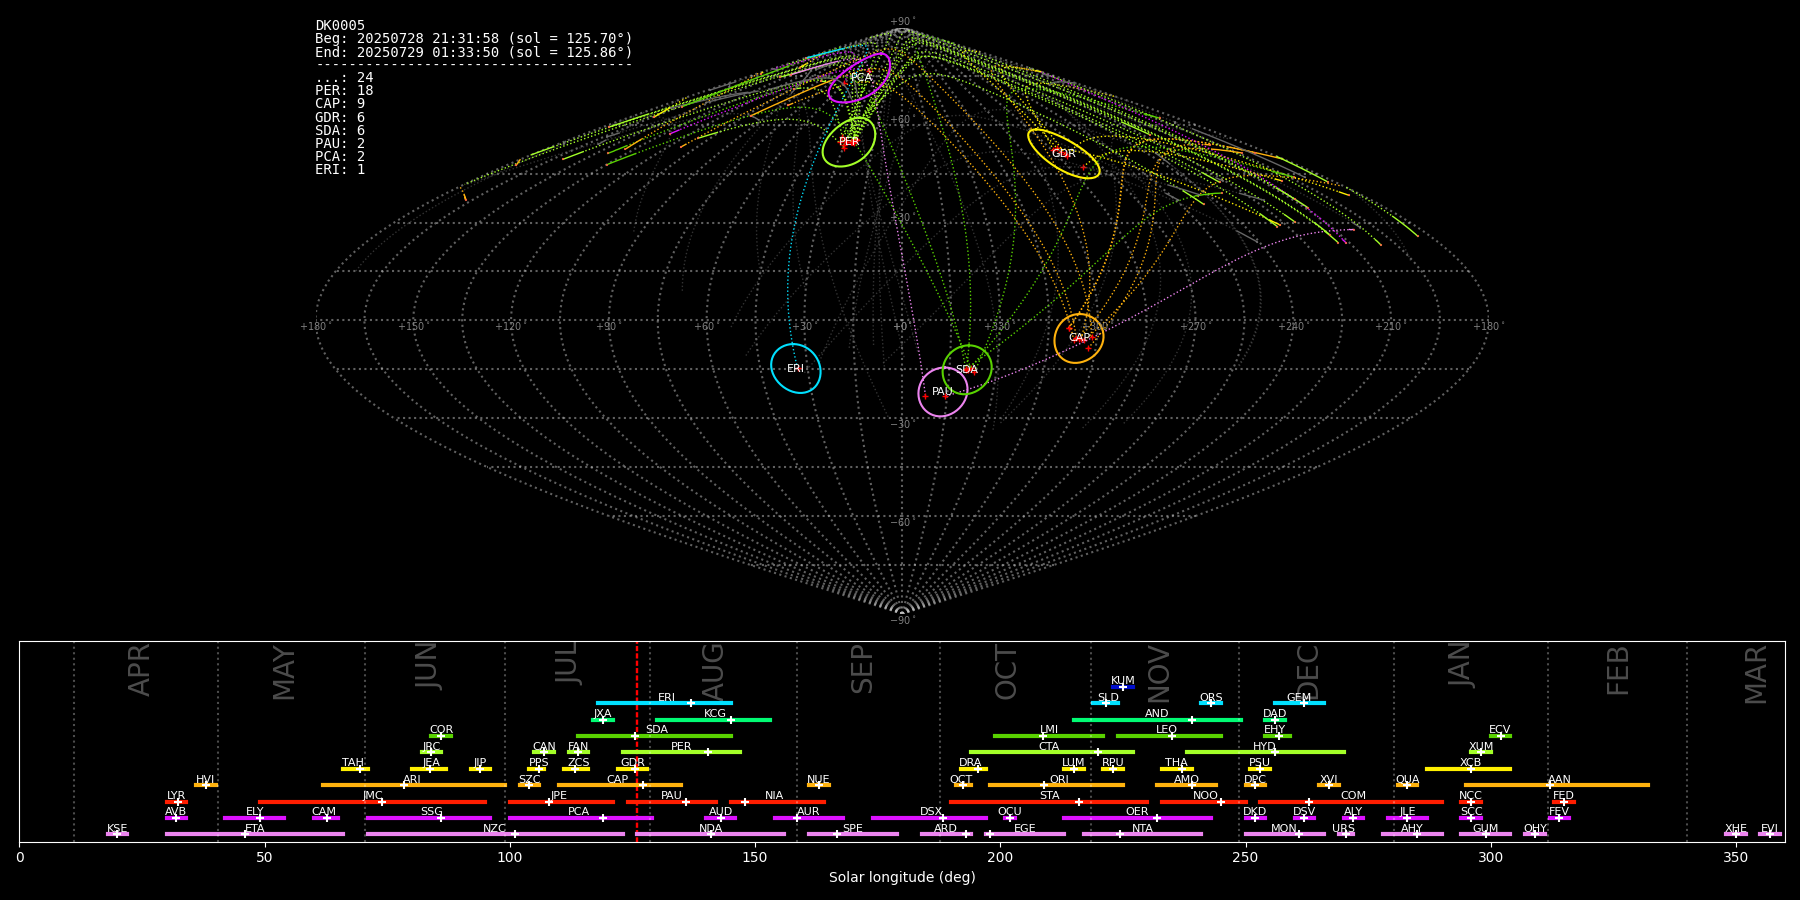The height and width of the screenshot is (900, 1800).
Task: Click the KUM shower bar in timeline
Action: [1123, 687]
